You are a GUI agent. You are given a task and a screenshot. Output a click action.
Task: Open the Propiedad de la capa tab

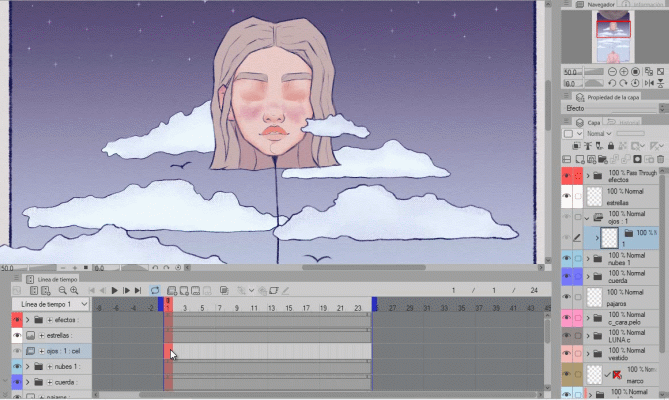click(607, 97)
